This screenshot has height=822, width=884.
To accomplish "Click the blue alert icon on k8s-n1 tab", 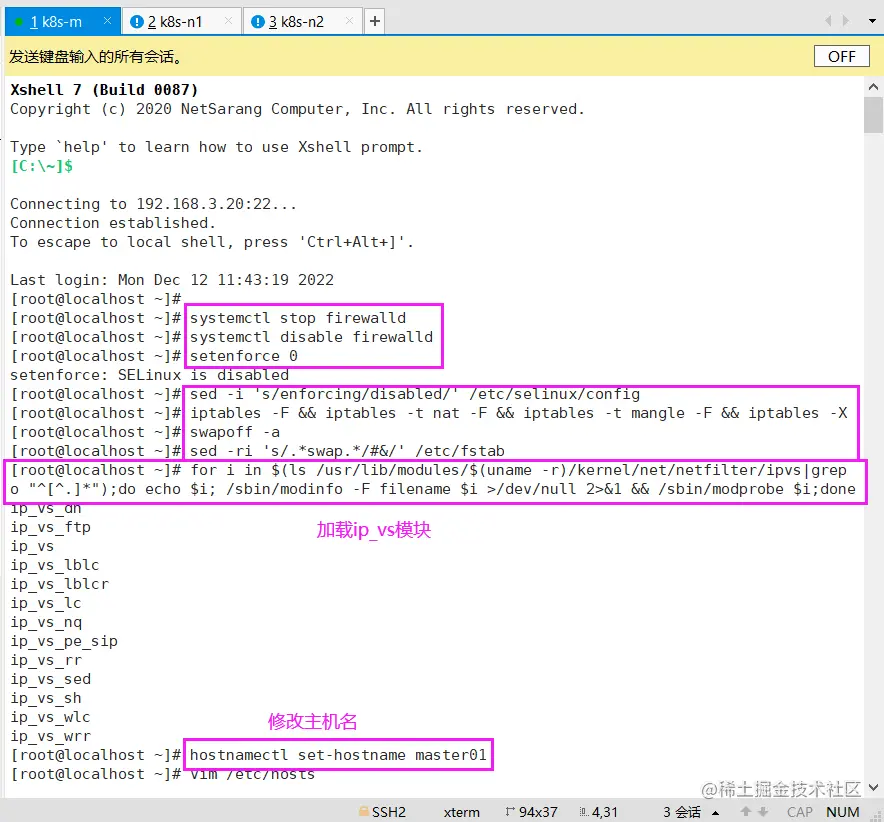I will (136, 22).
